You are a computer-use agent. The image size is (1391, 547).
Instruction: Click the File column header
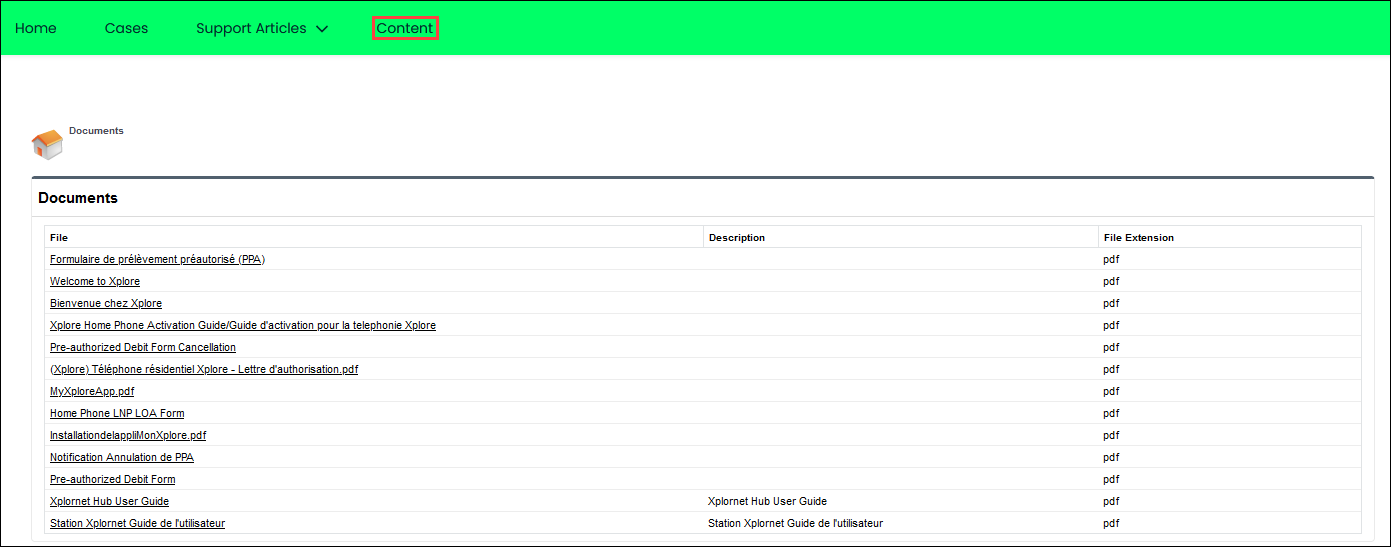coord(59,237)
